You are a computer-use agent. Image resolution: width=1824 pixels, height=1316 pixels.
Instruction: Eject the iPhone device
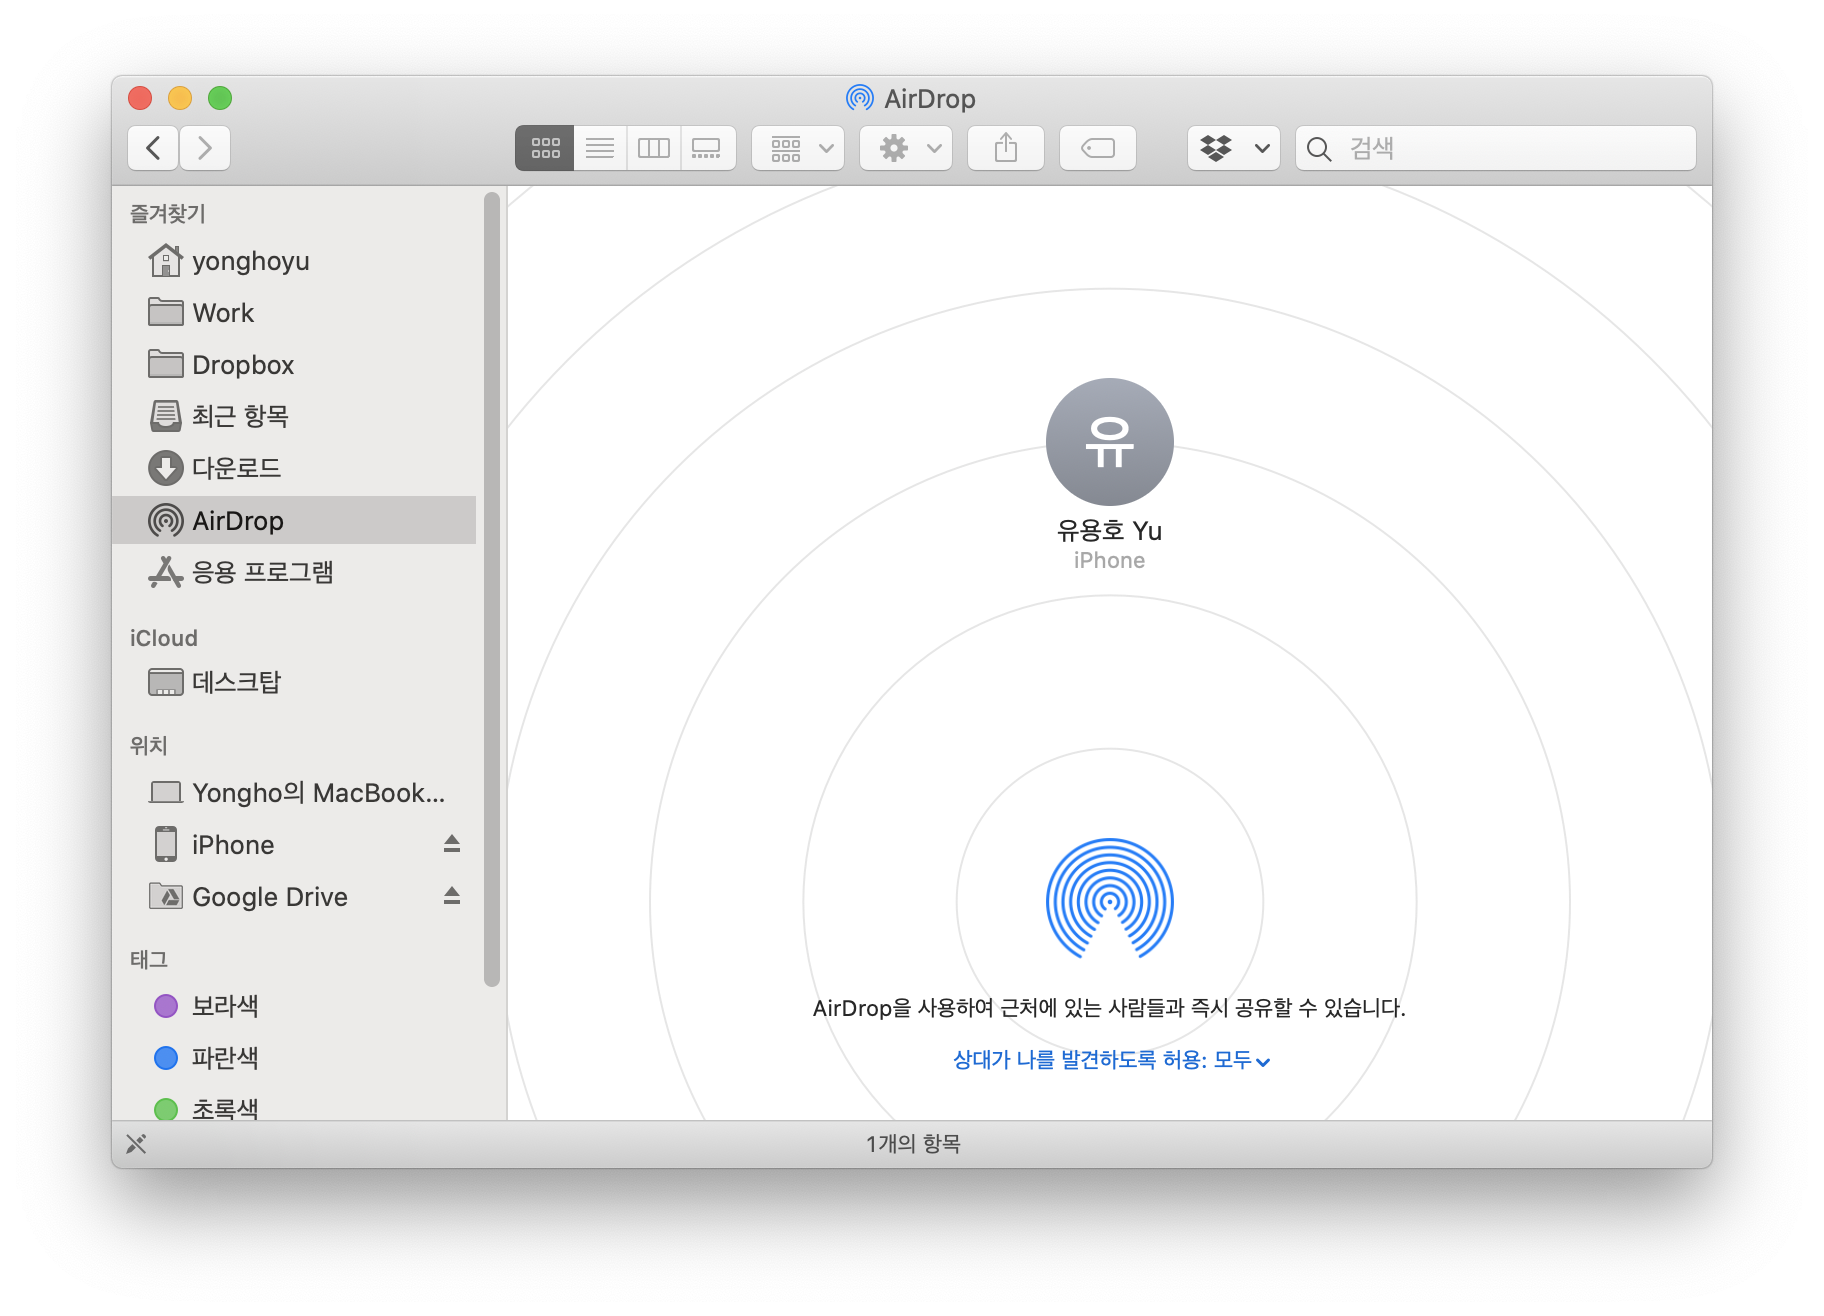452,844
